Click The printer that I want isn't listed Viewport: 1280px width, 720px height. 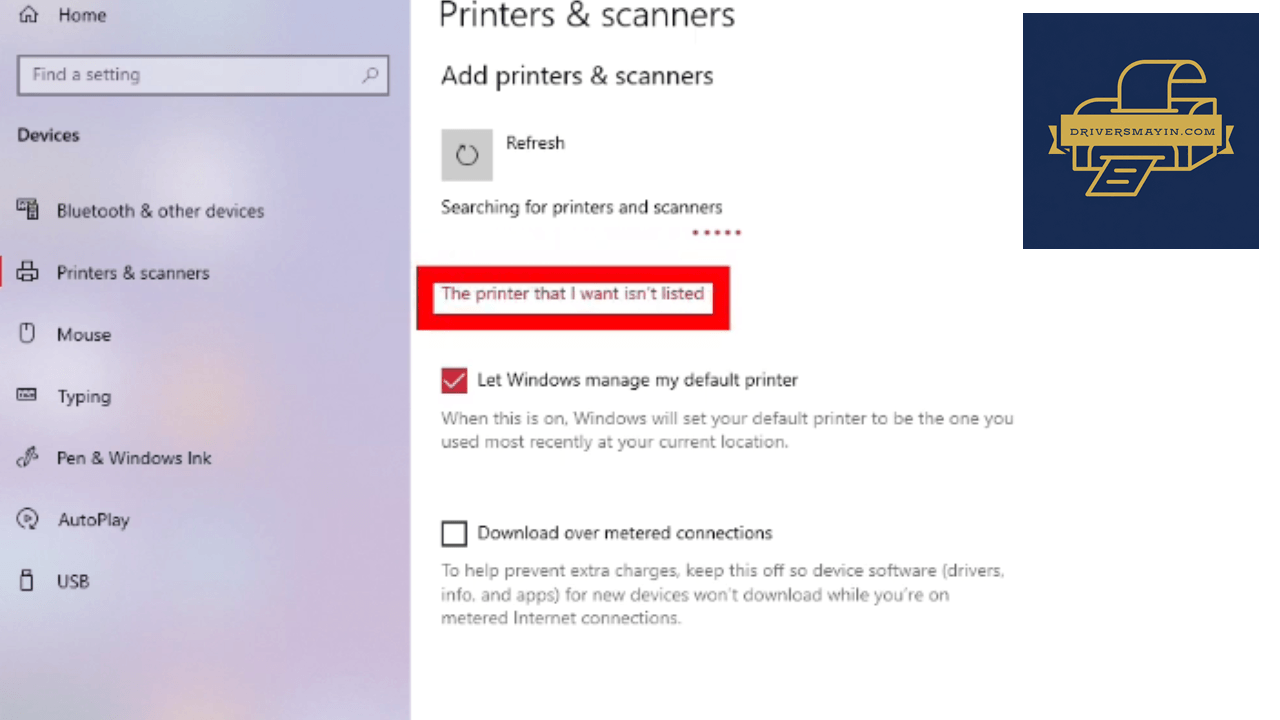(x=573, y=294)
